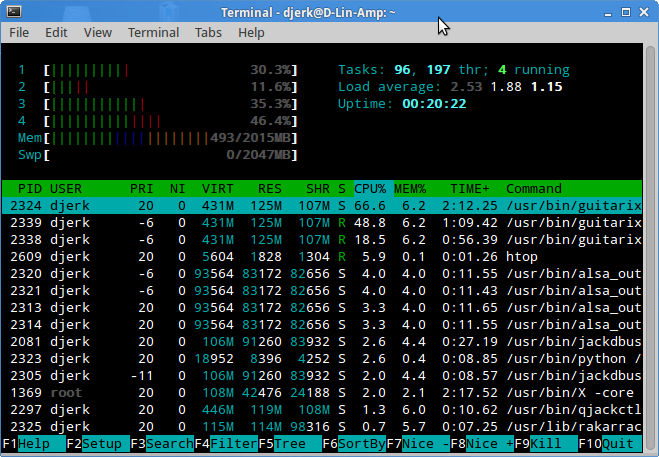Viewport: 659px width, 457px height.
Task: Sort by the CPU% column header
Action: click(x=370, y=188)
